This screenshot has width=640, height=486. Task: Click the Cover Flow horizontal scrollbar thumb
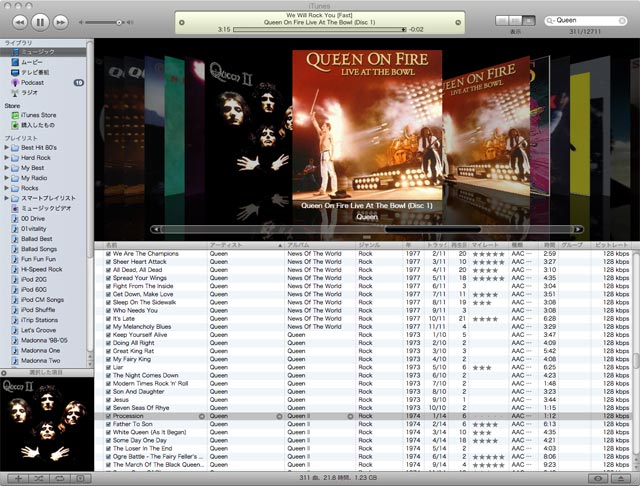(x=432, y=230)
